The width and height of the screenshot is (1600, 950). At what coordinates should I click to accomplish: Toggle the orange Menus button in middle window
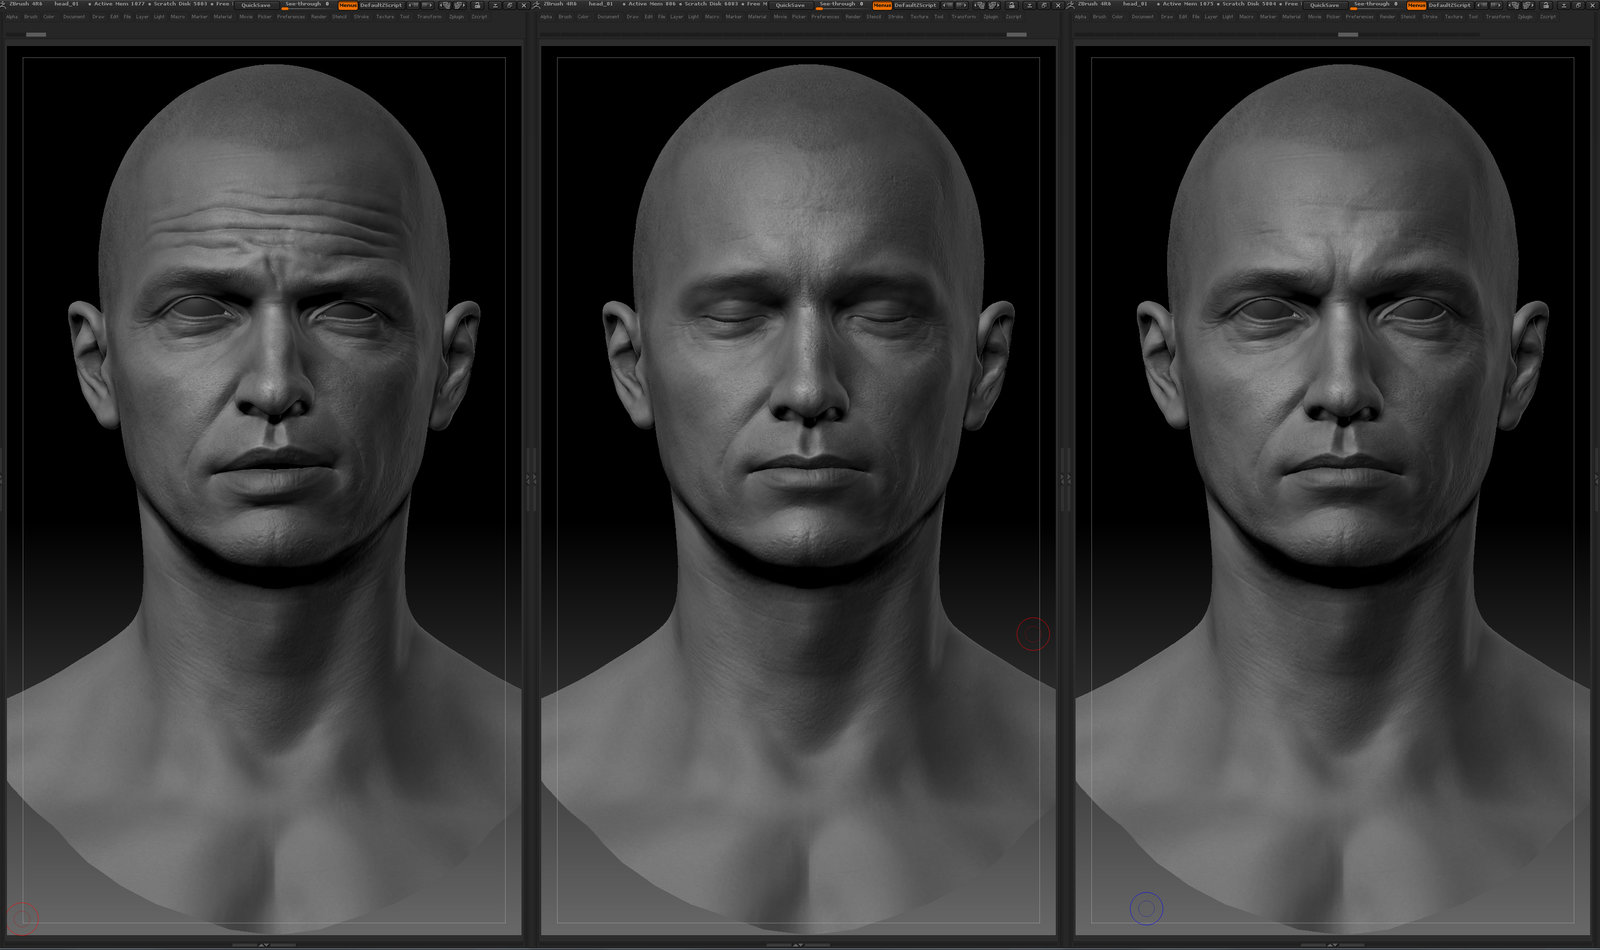(882, 5)
